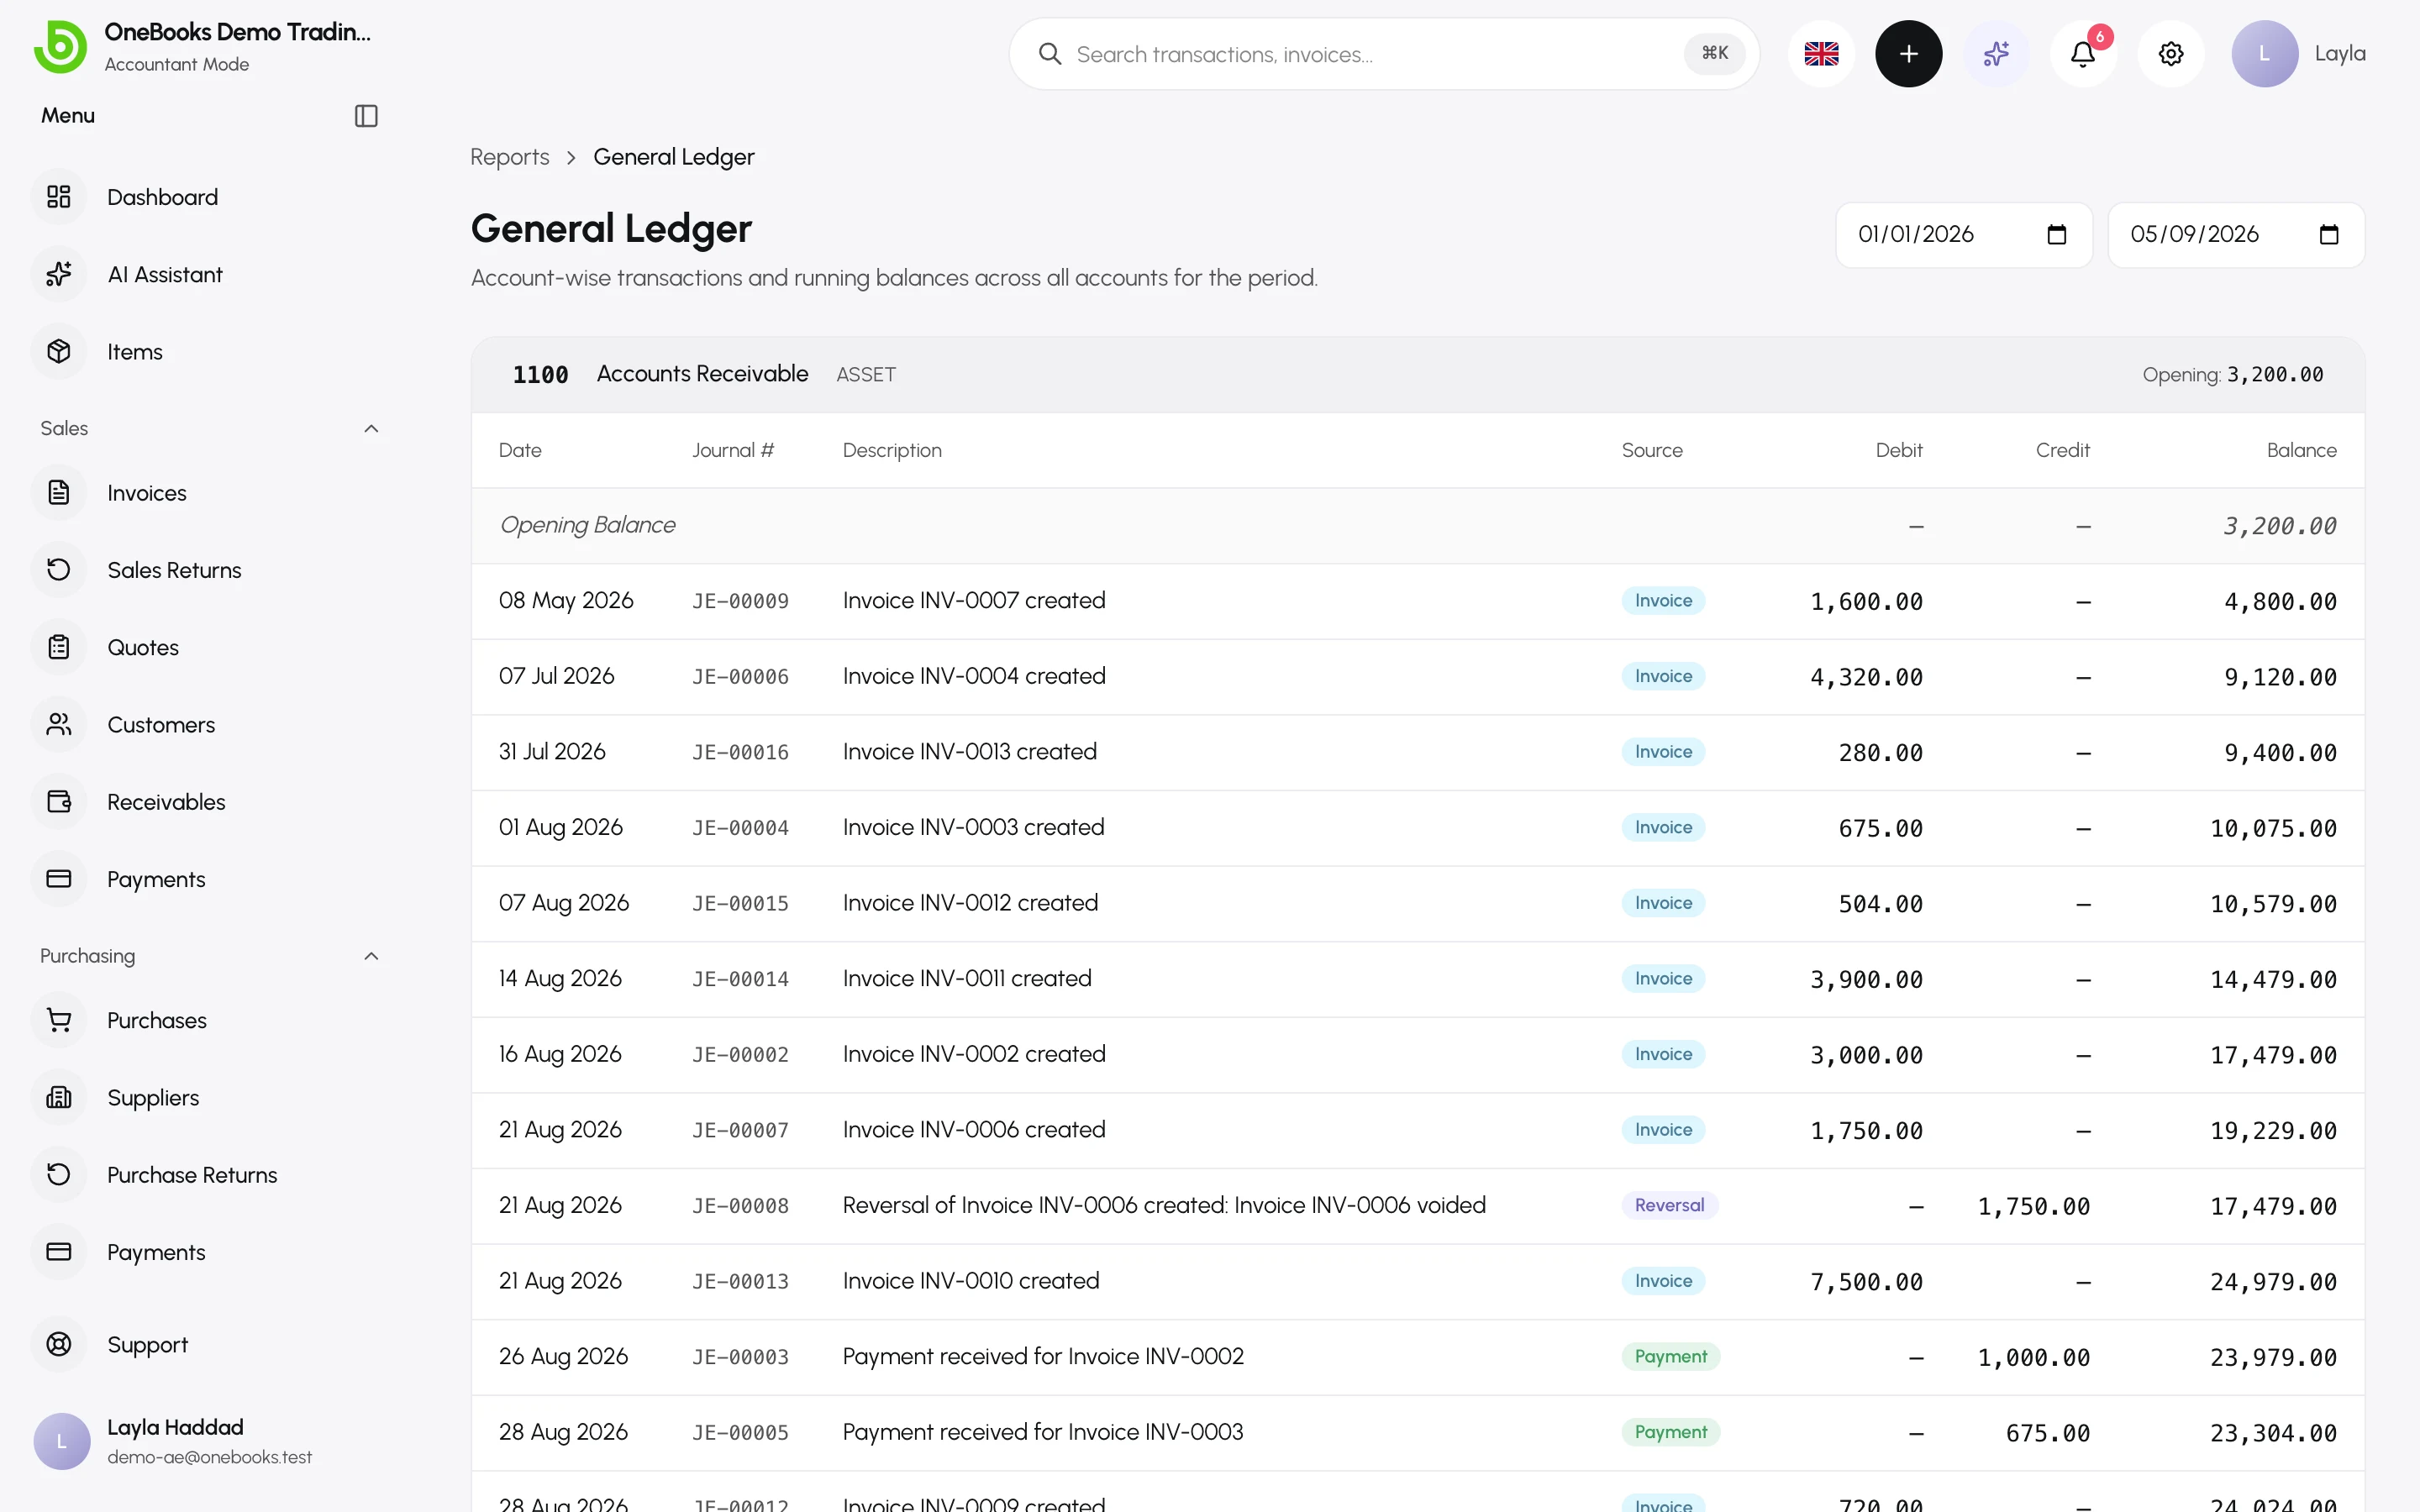Click the search magnifier icon
This screenshot has width=2420, height=1512.
coord(1049,54)
